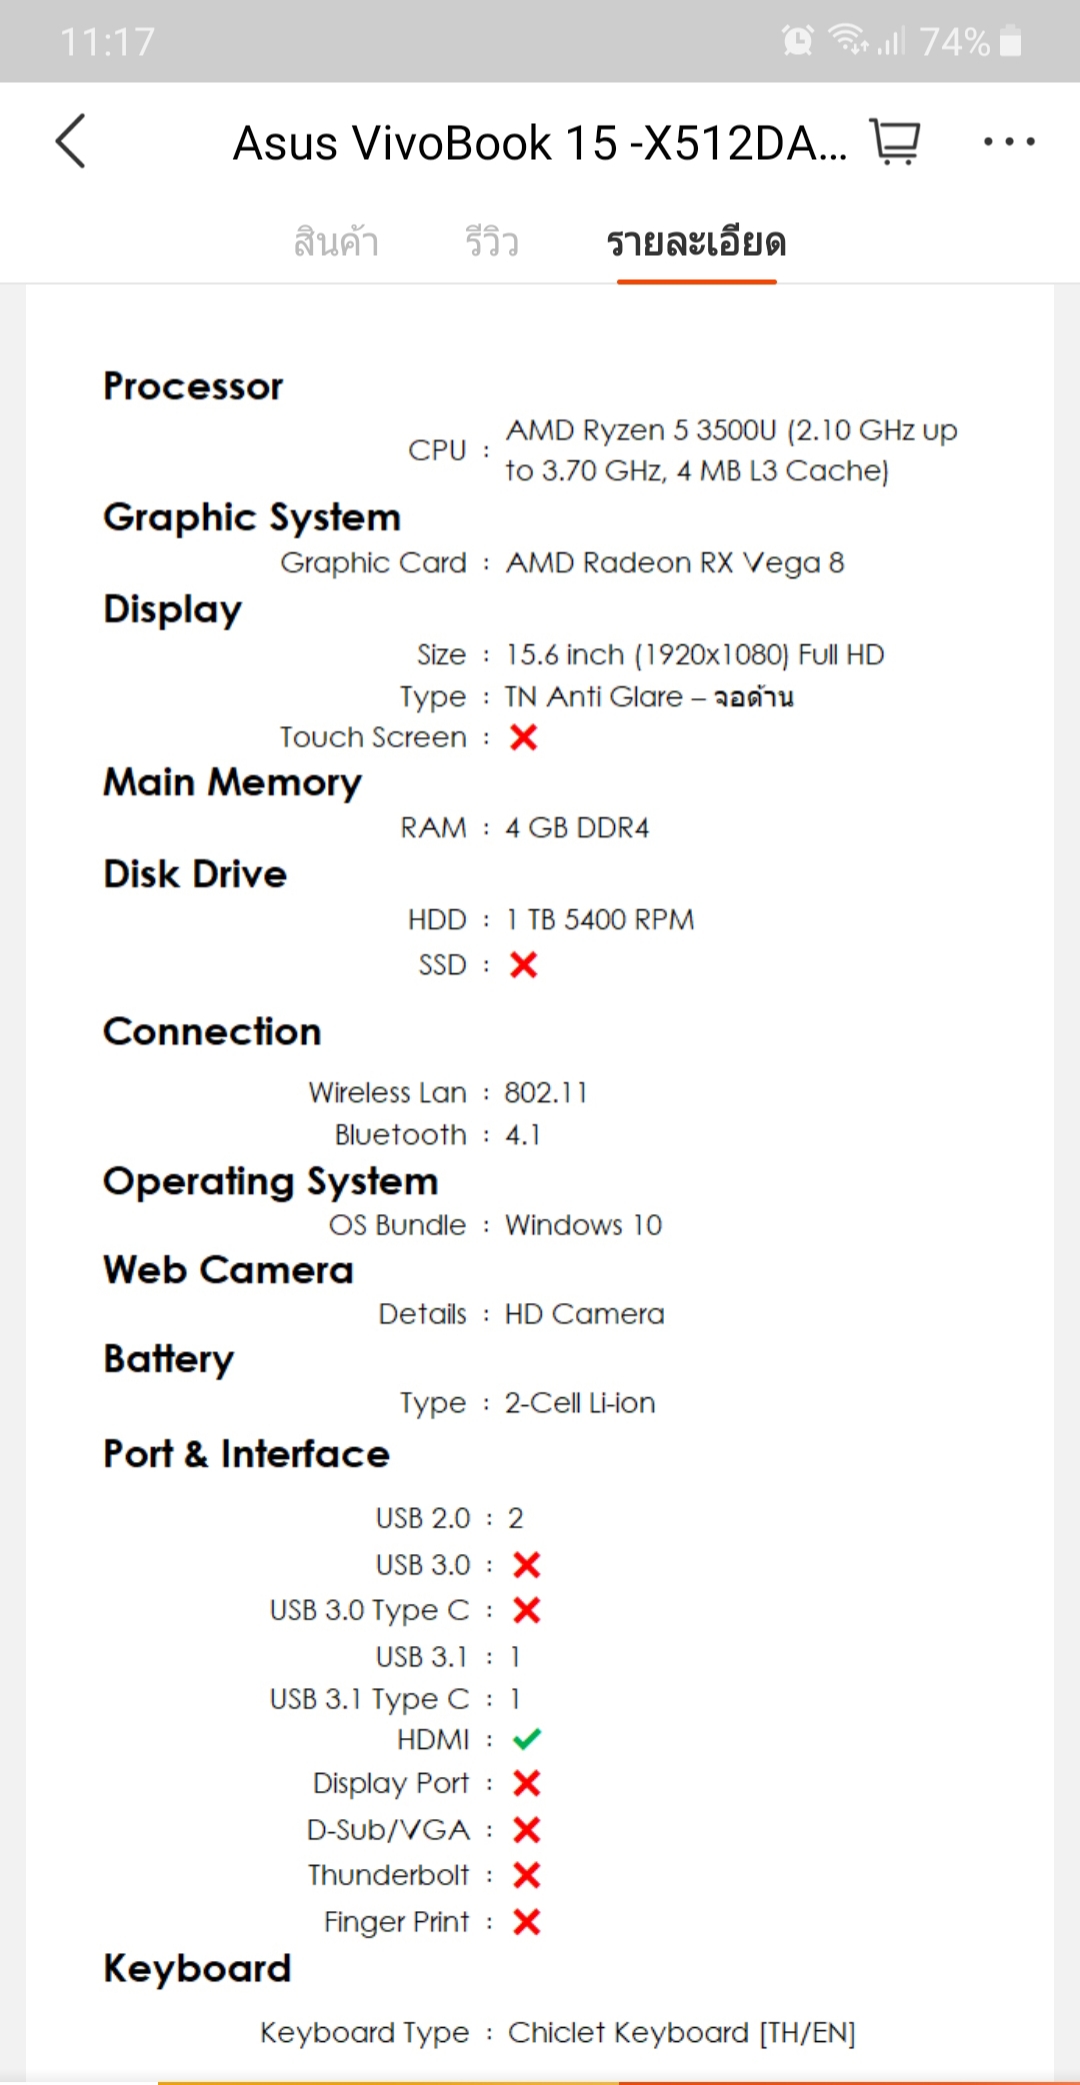This screenshot has height=2085, width=1080.
Task: Select the รายละเอียด tab
Action: tap(696, 242)
